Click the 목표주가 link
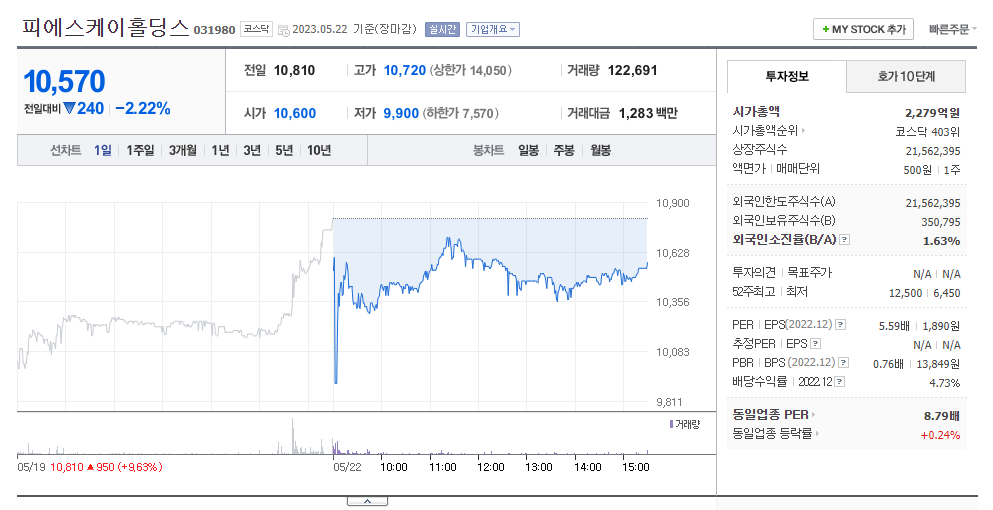 809,272
